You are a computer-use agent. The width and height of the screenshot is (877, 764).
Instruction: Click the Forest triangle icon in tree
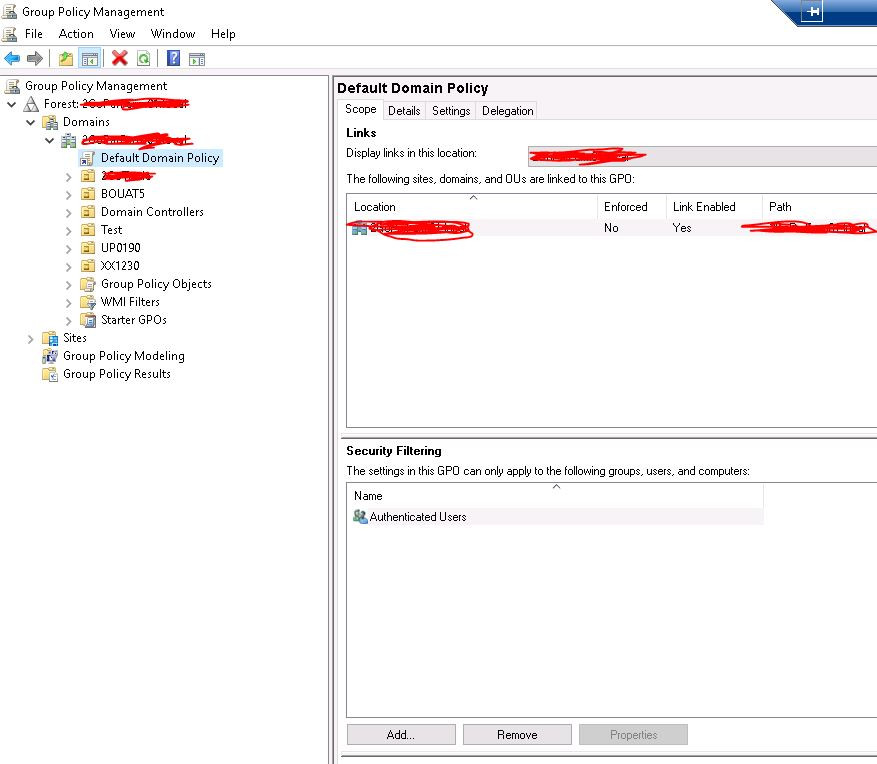coord(31,104)
